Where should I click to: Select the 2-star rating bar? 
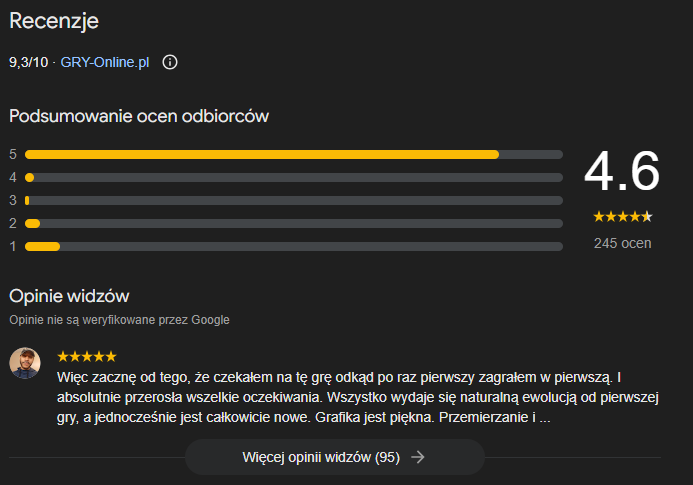pos(293,223)
